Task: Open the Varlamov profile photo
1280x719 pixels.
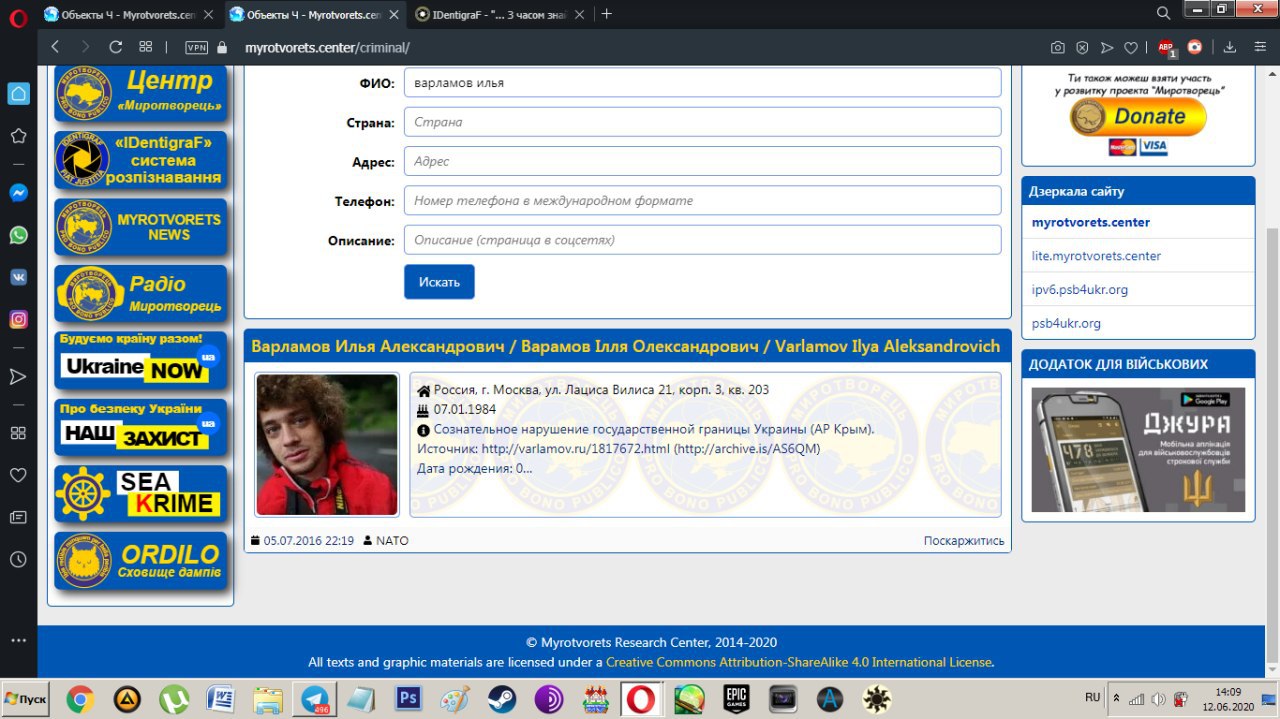Action: point(327,444)
